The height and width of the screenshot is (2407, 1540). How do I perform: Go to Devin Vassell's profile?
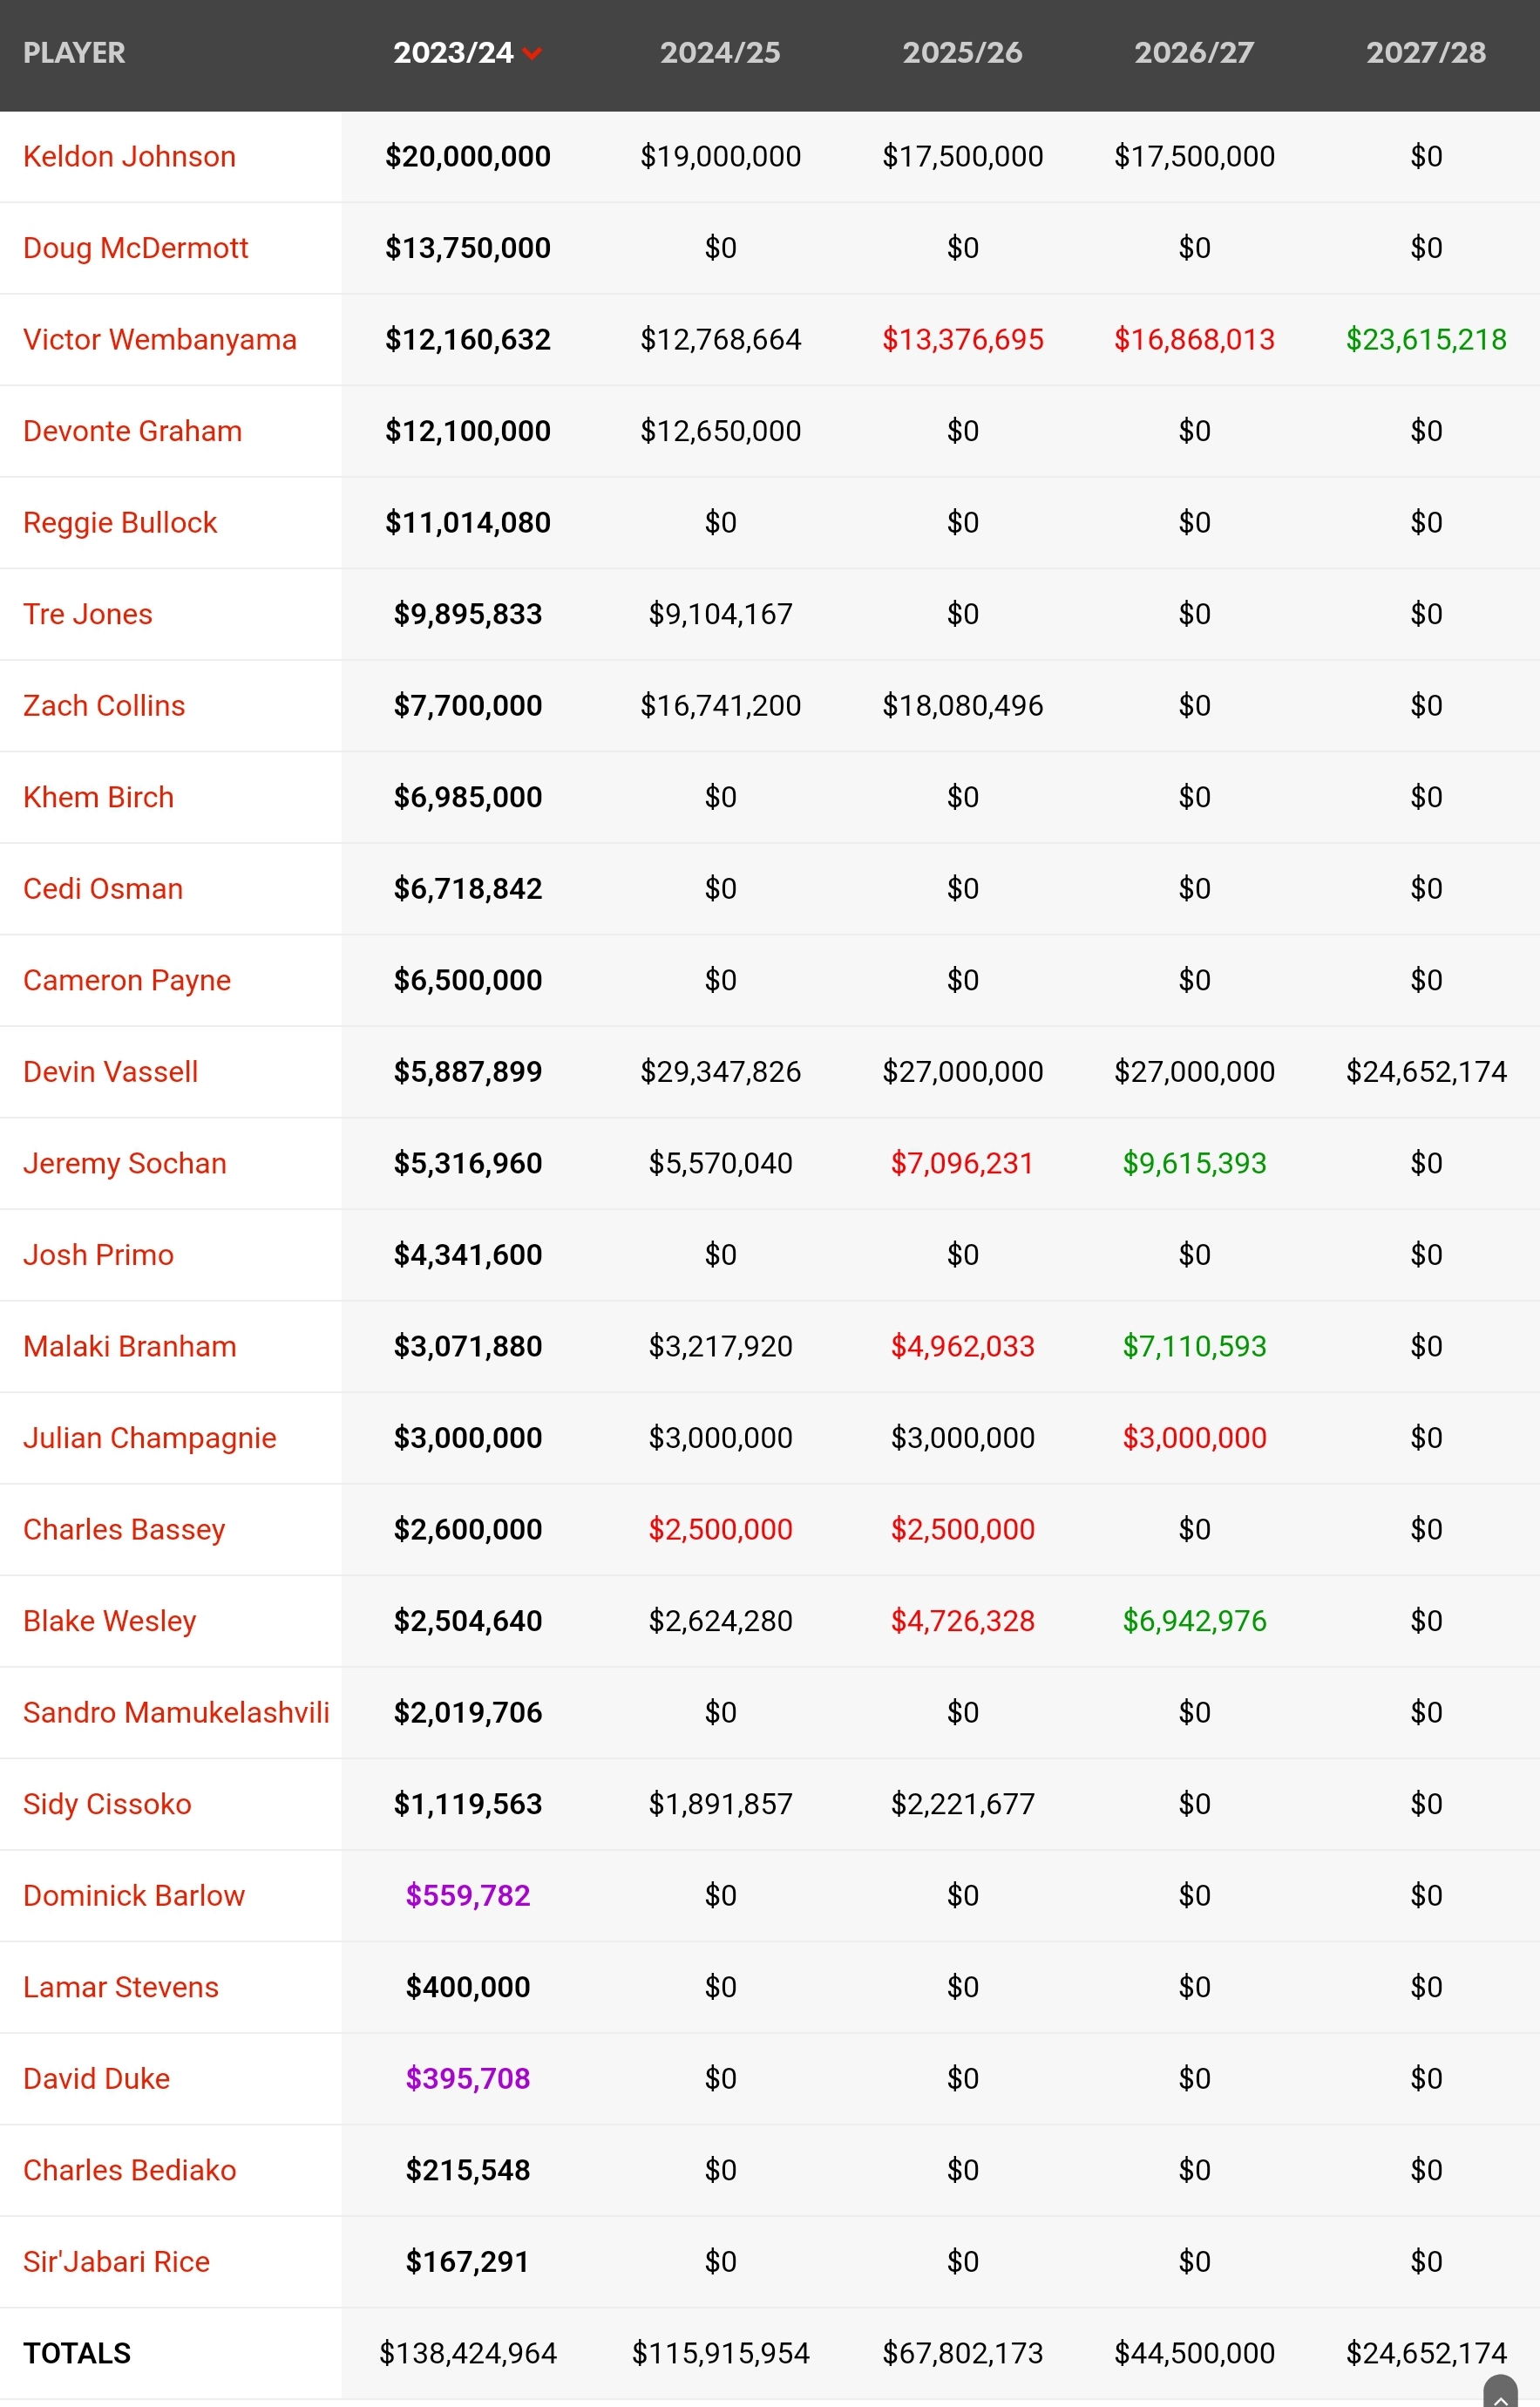pyautogui.click(x=110, y=1072)
